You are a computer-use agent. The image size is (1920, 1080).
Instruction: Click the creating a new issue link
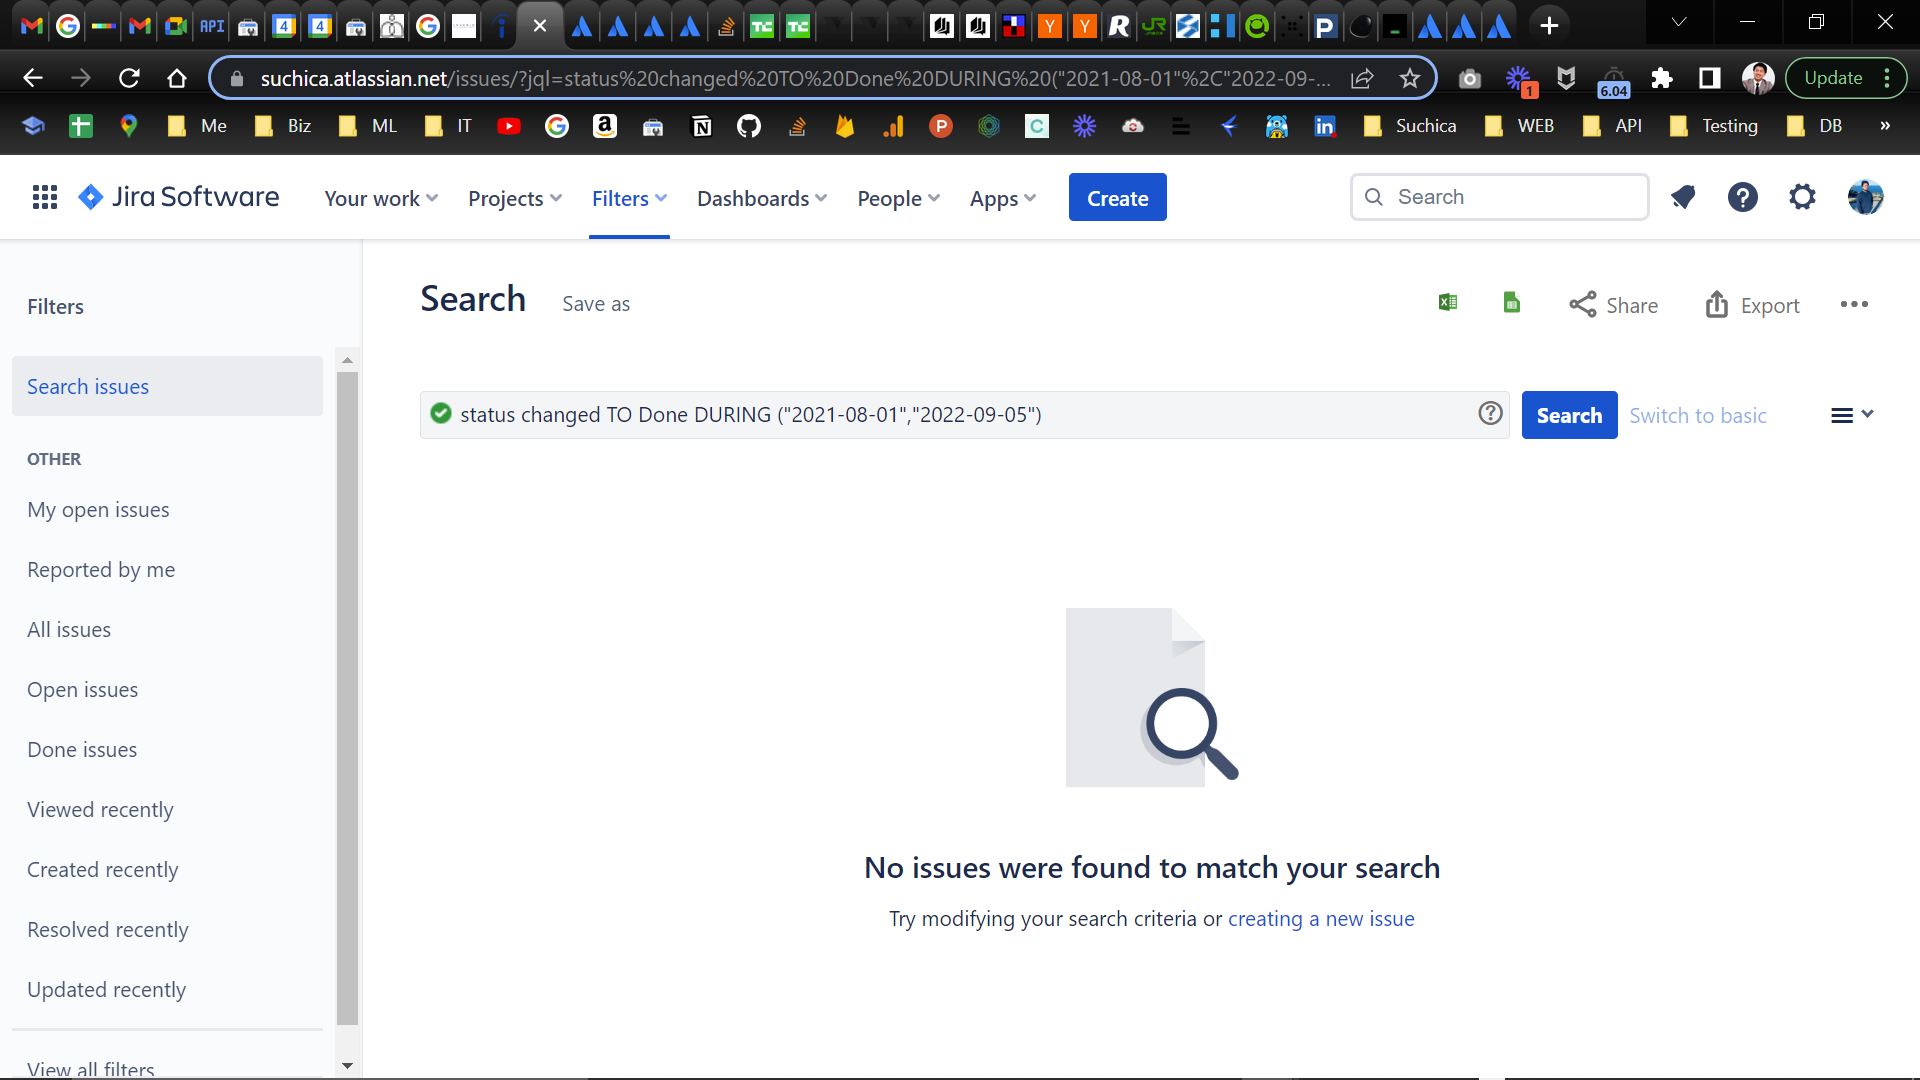coord(1321,918)
